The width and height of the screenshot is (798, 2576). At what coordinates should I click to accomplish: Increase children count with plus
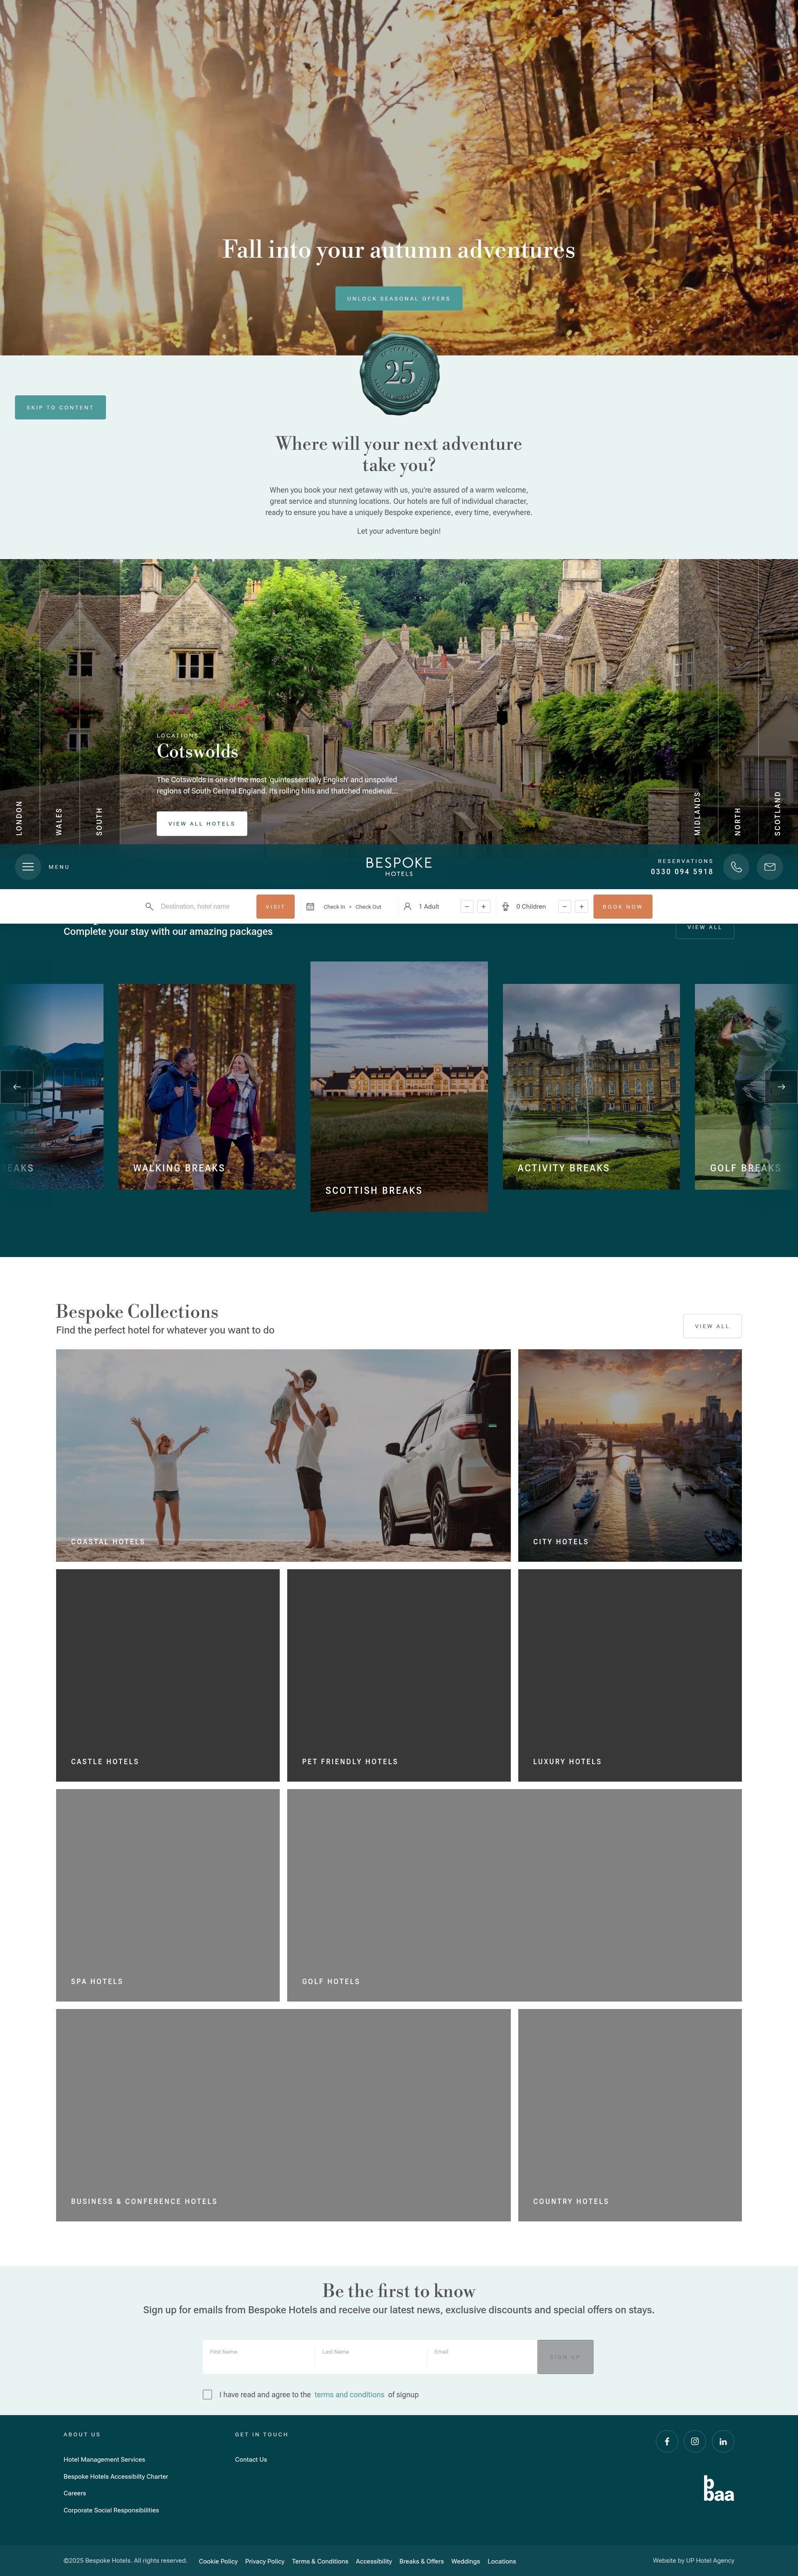581,907
